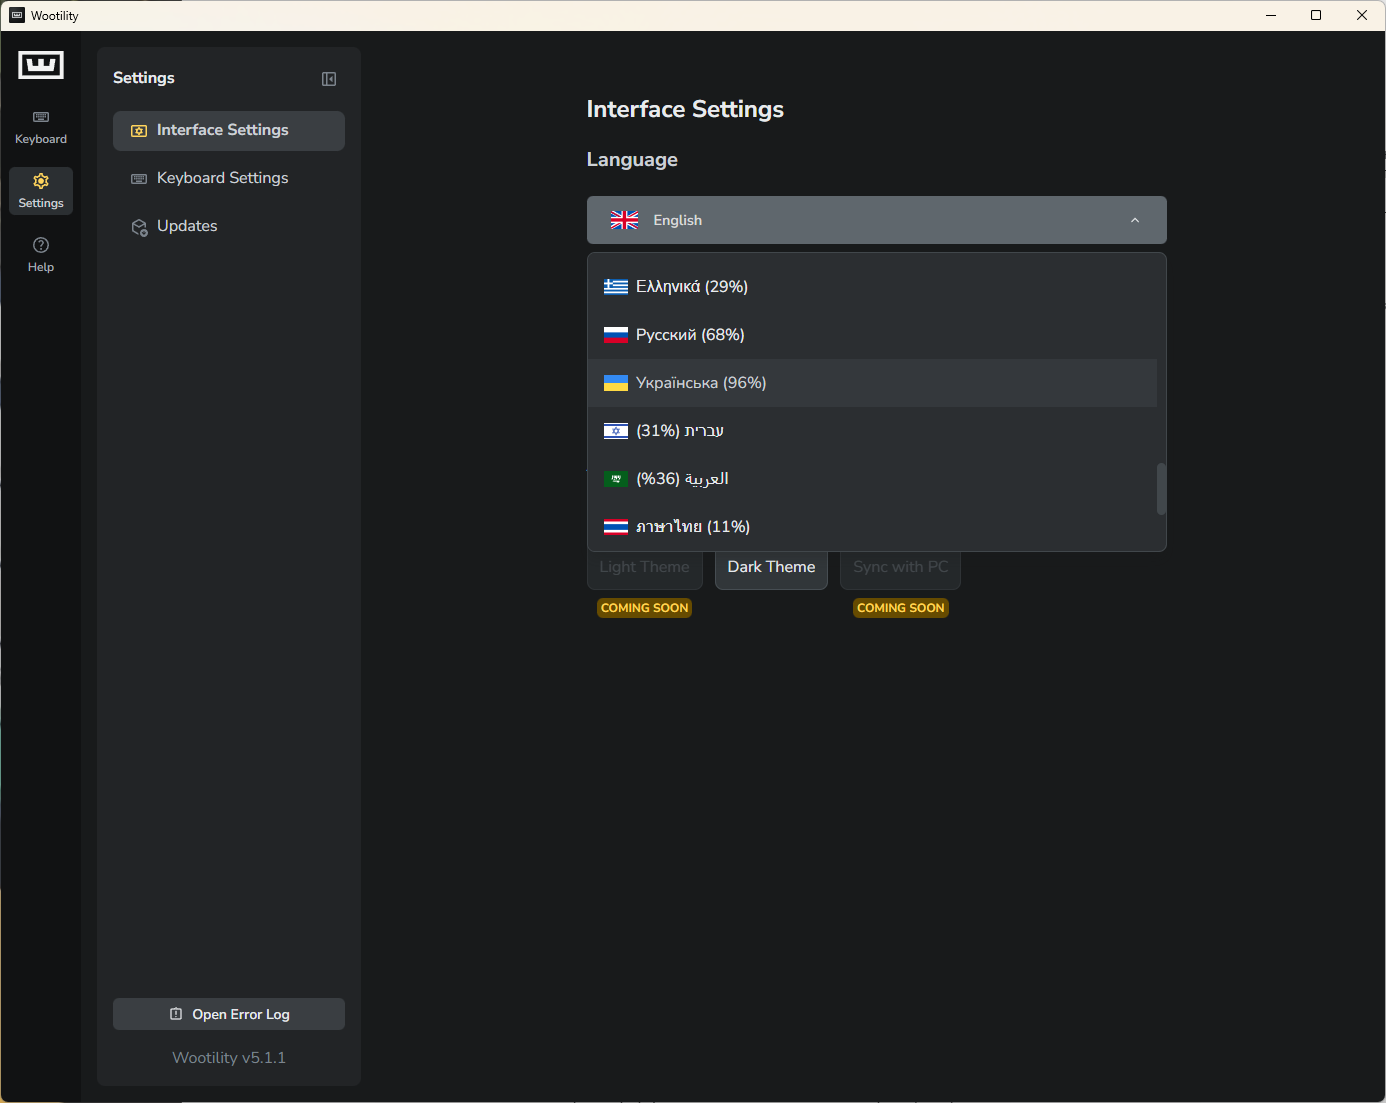Open the Help question mark icon

point(41,245)
